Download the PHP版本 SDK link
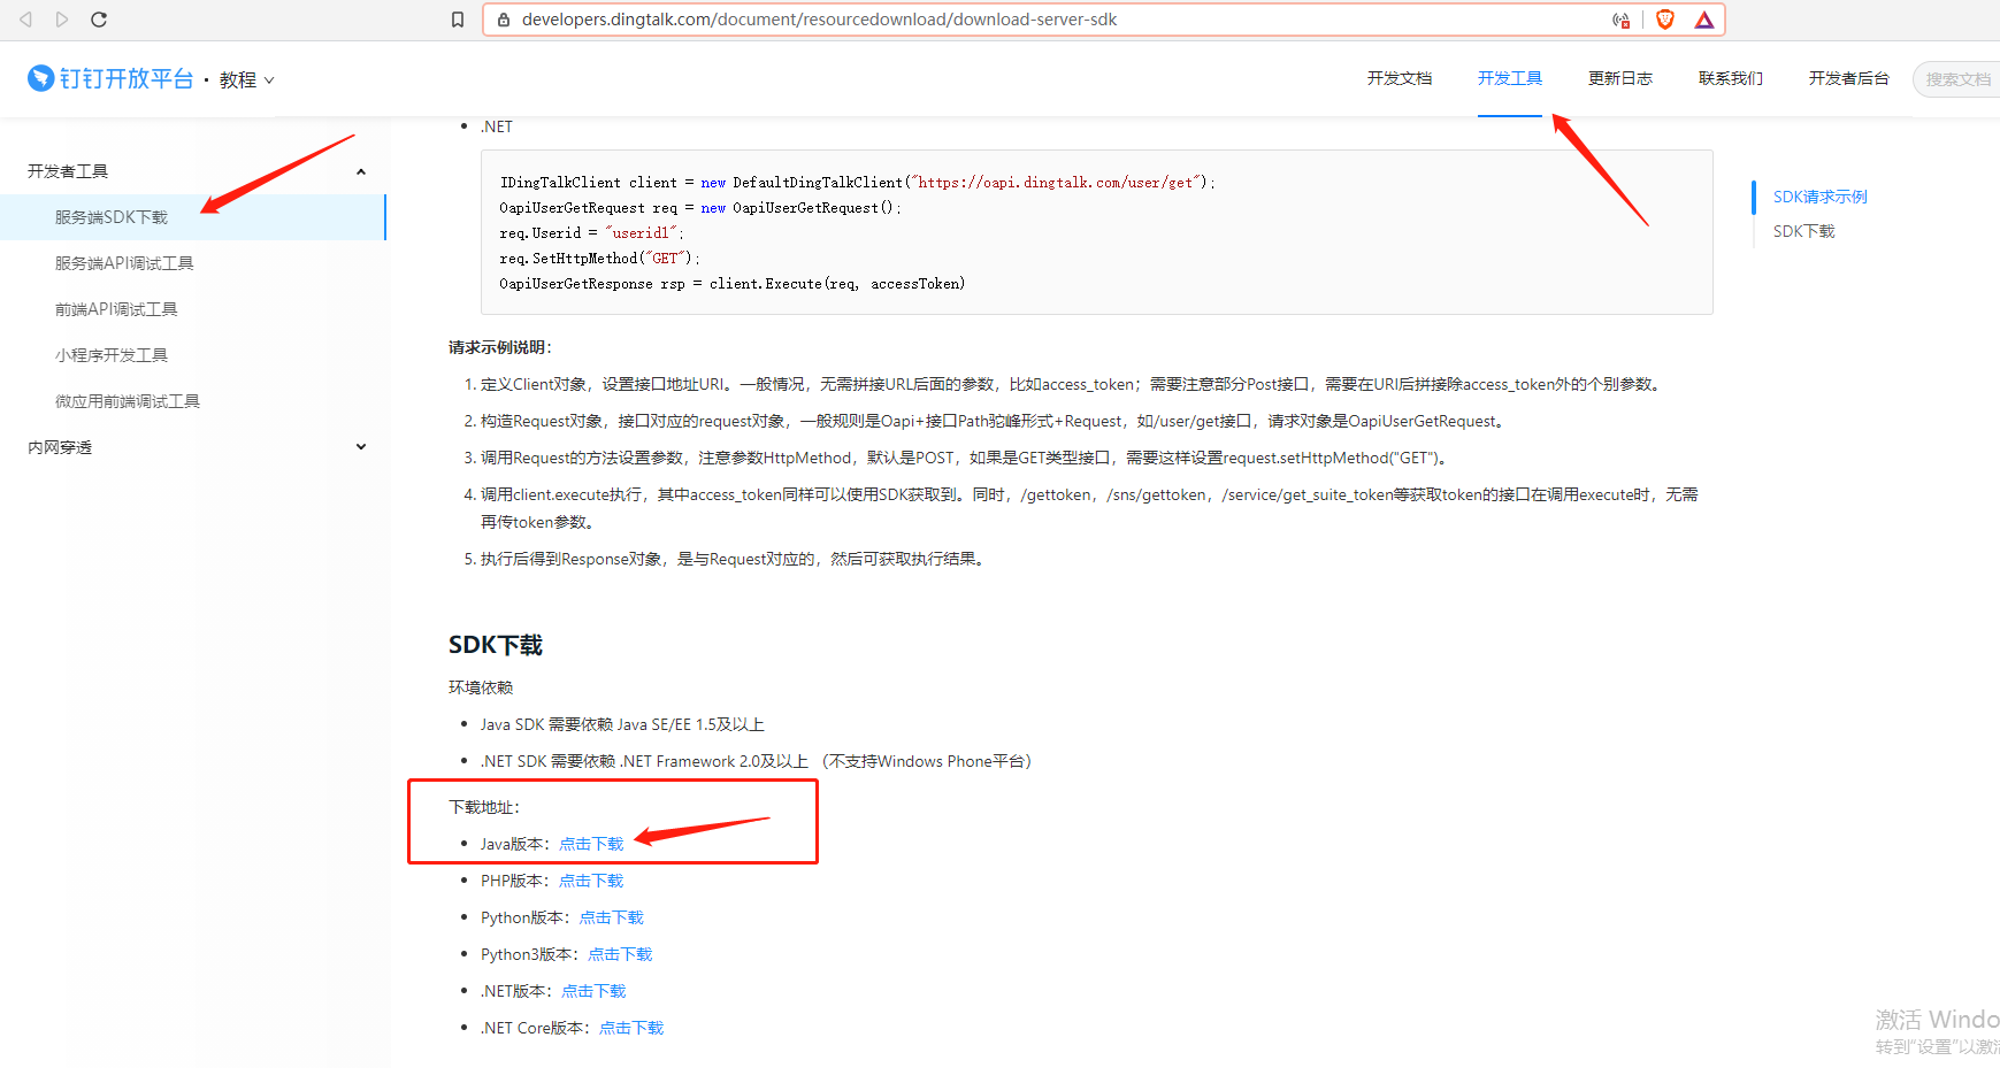The image size is (2000, 1068). pyautogui.click(x=591, y=881)
